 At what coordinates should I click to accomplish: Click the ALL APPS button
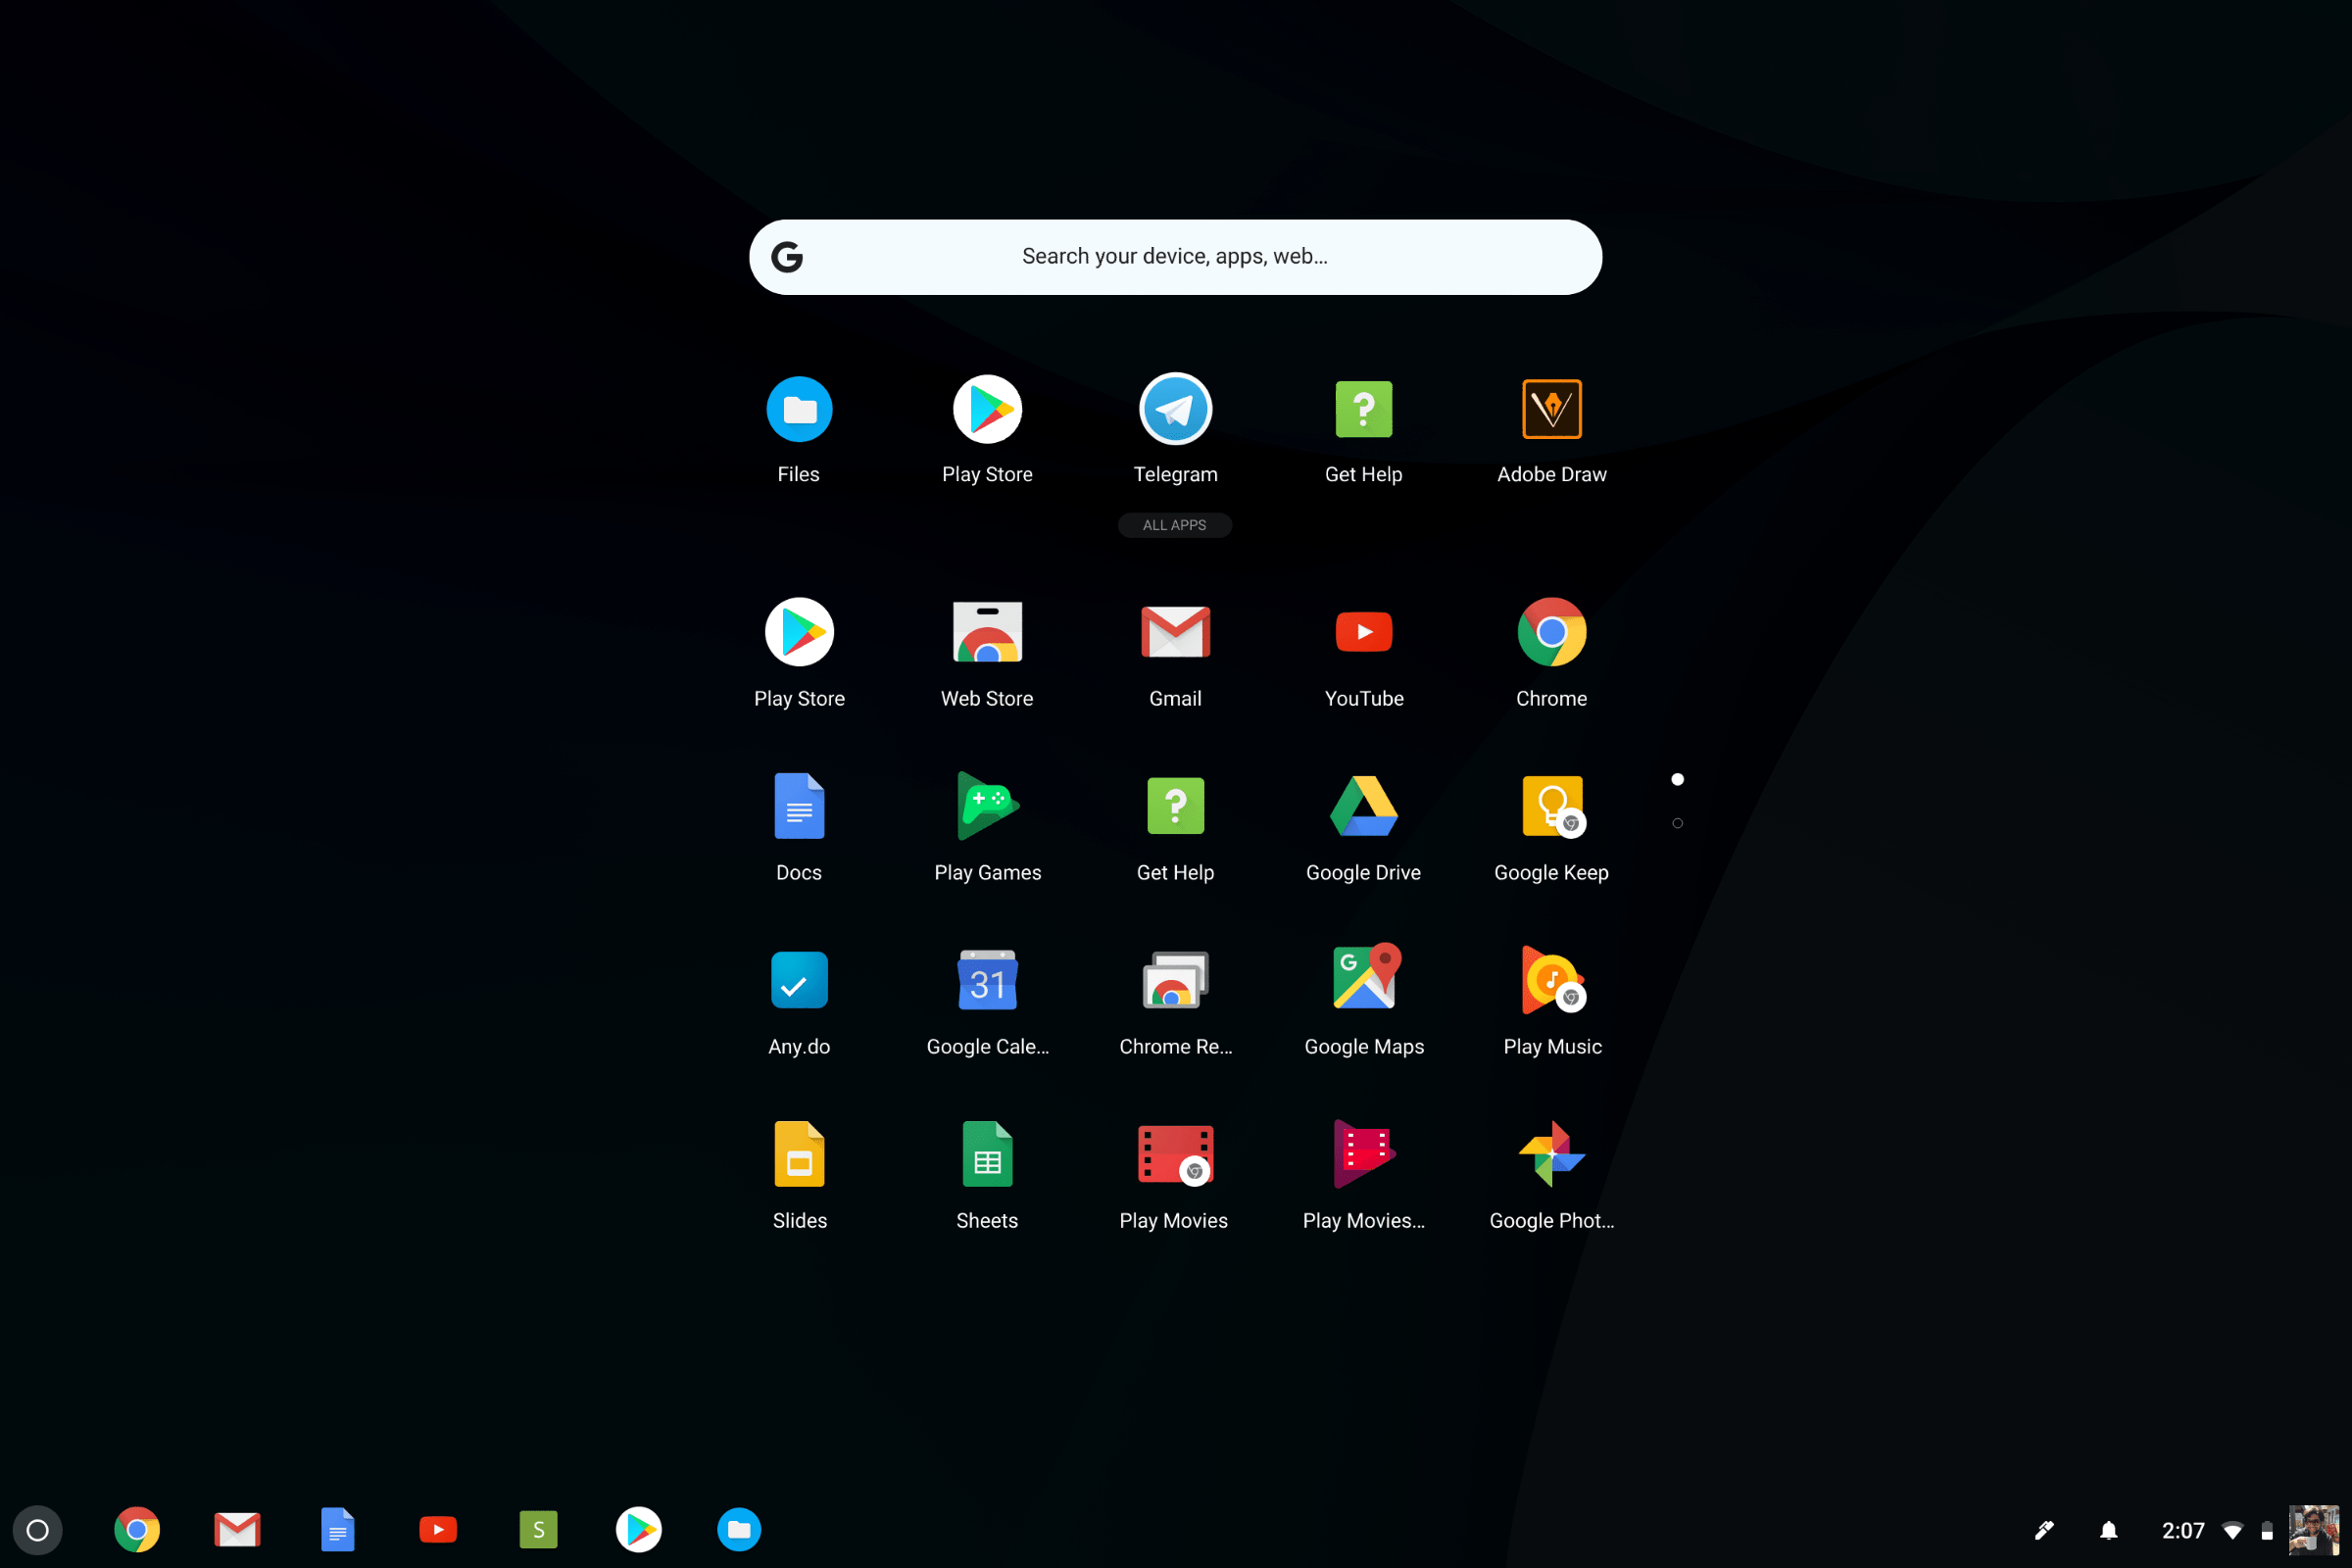1175,524
